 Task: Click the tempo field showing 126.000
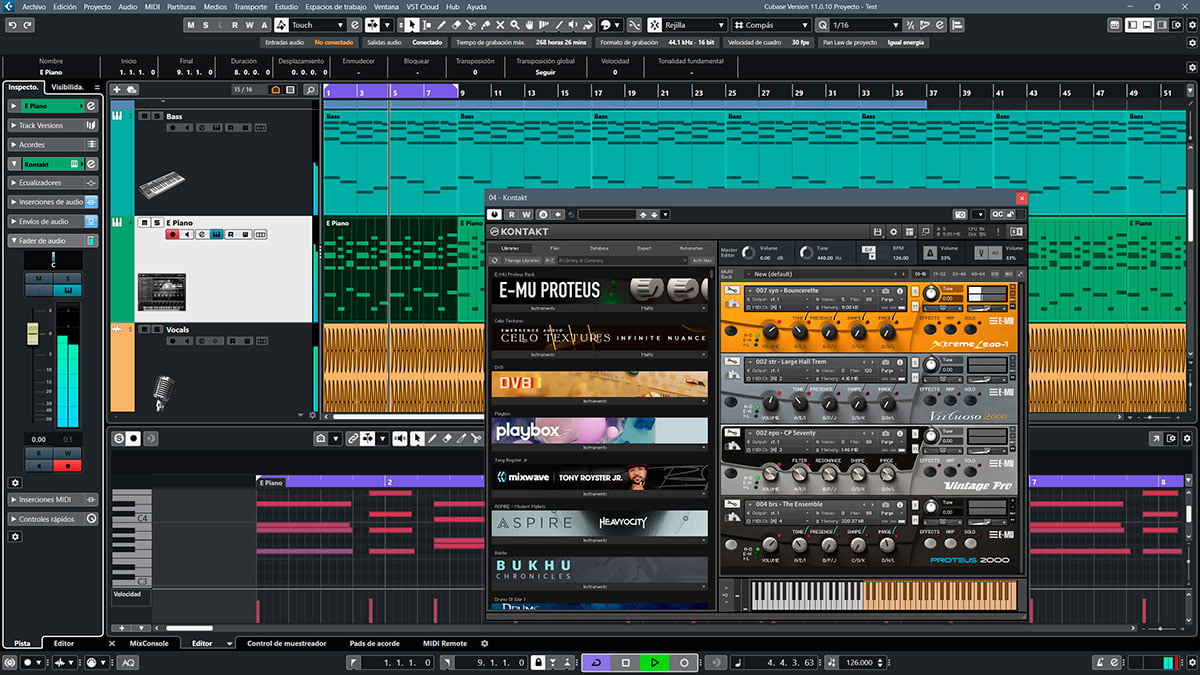pos(859,662)
